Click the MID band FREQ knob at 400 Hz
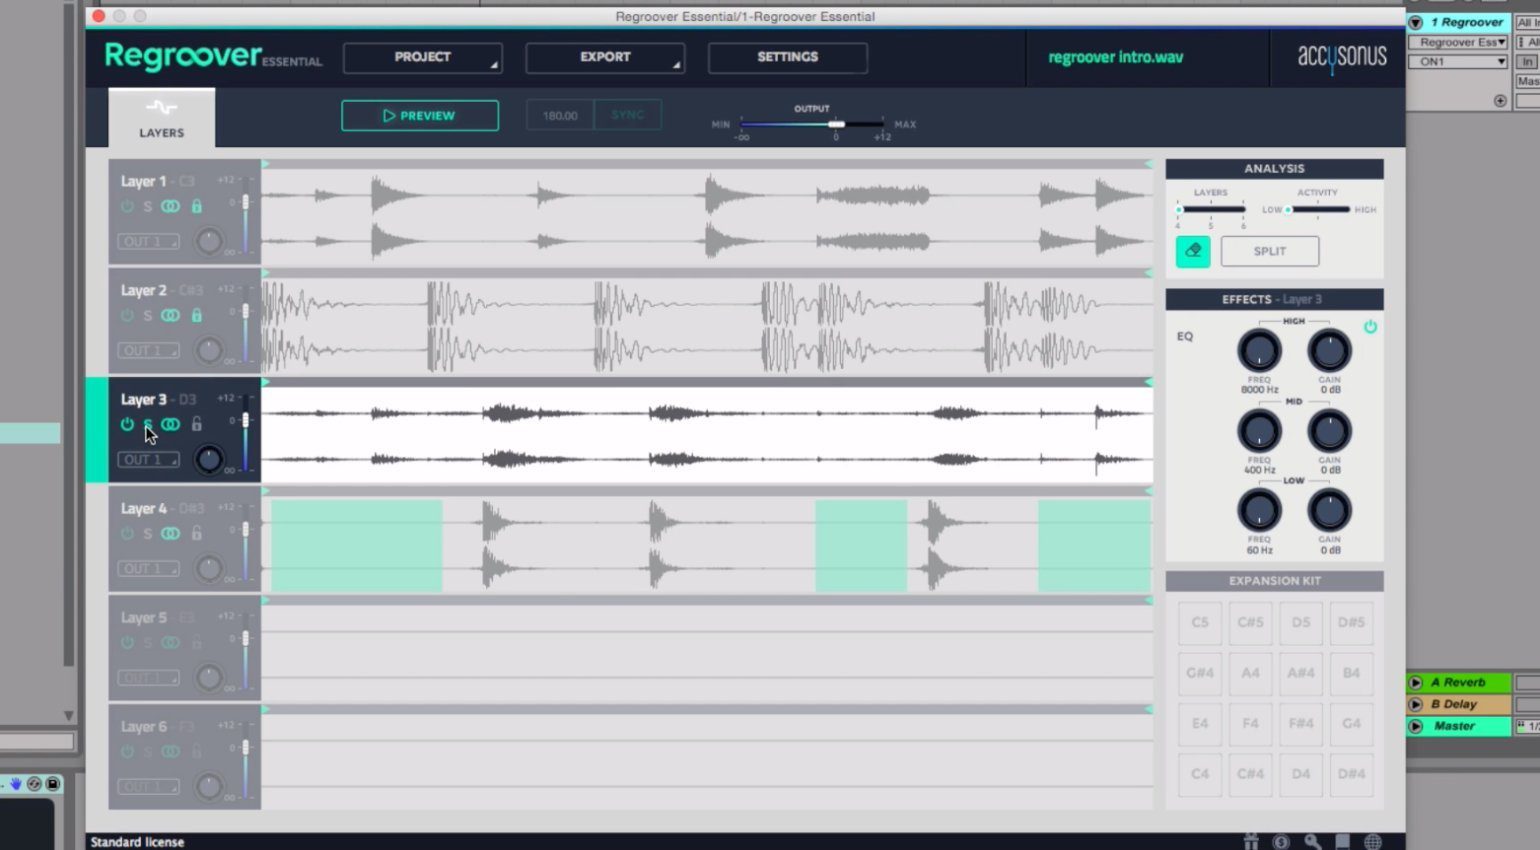This screenshot has width=1540, height=850. pos(1259,431)
